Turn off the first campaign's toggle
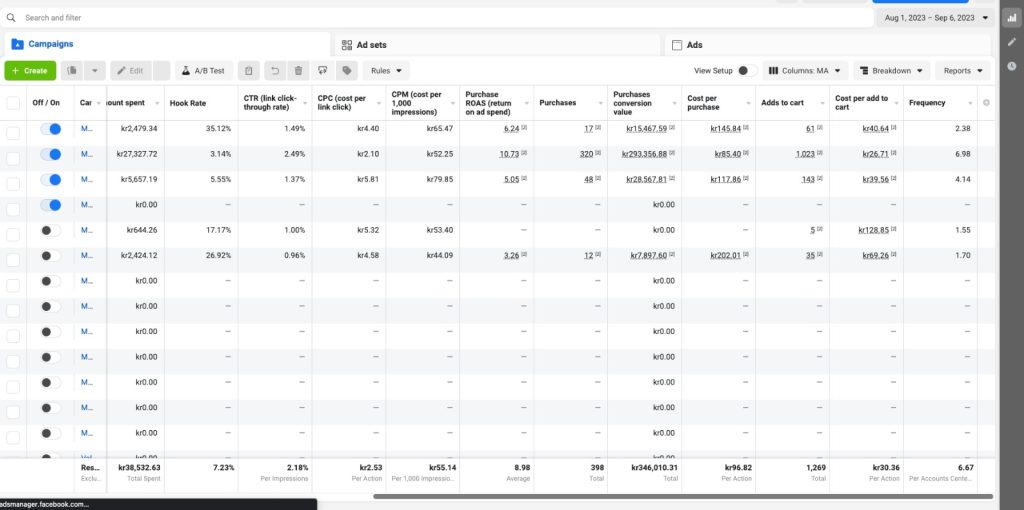 (x=50, y=129)
